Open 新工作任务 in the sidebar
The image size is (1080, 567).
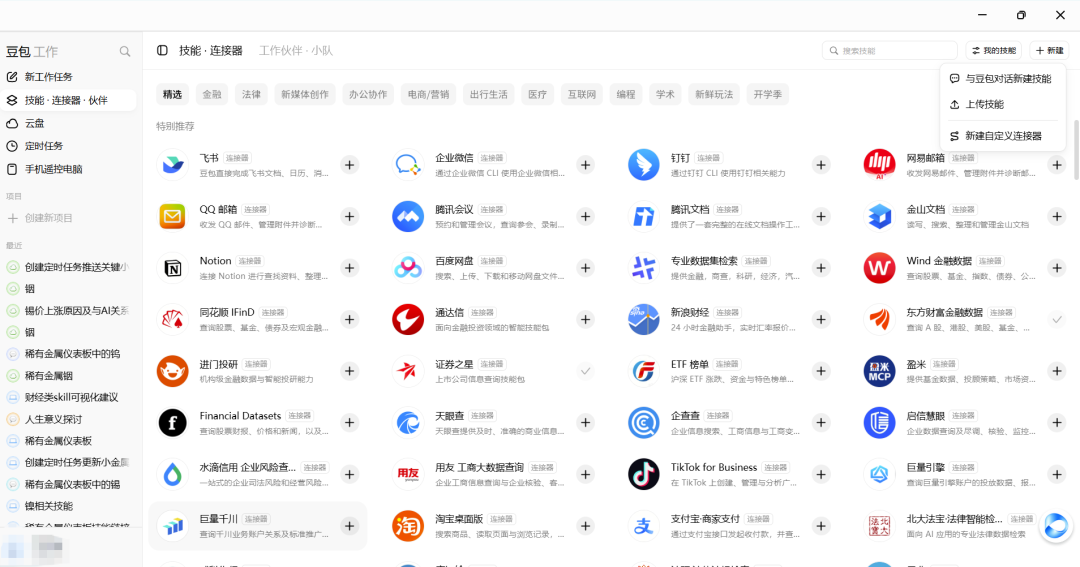pos(69,77)
